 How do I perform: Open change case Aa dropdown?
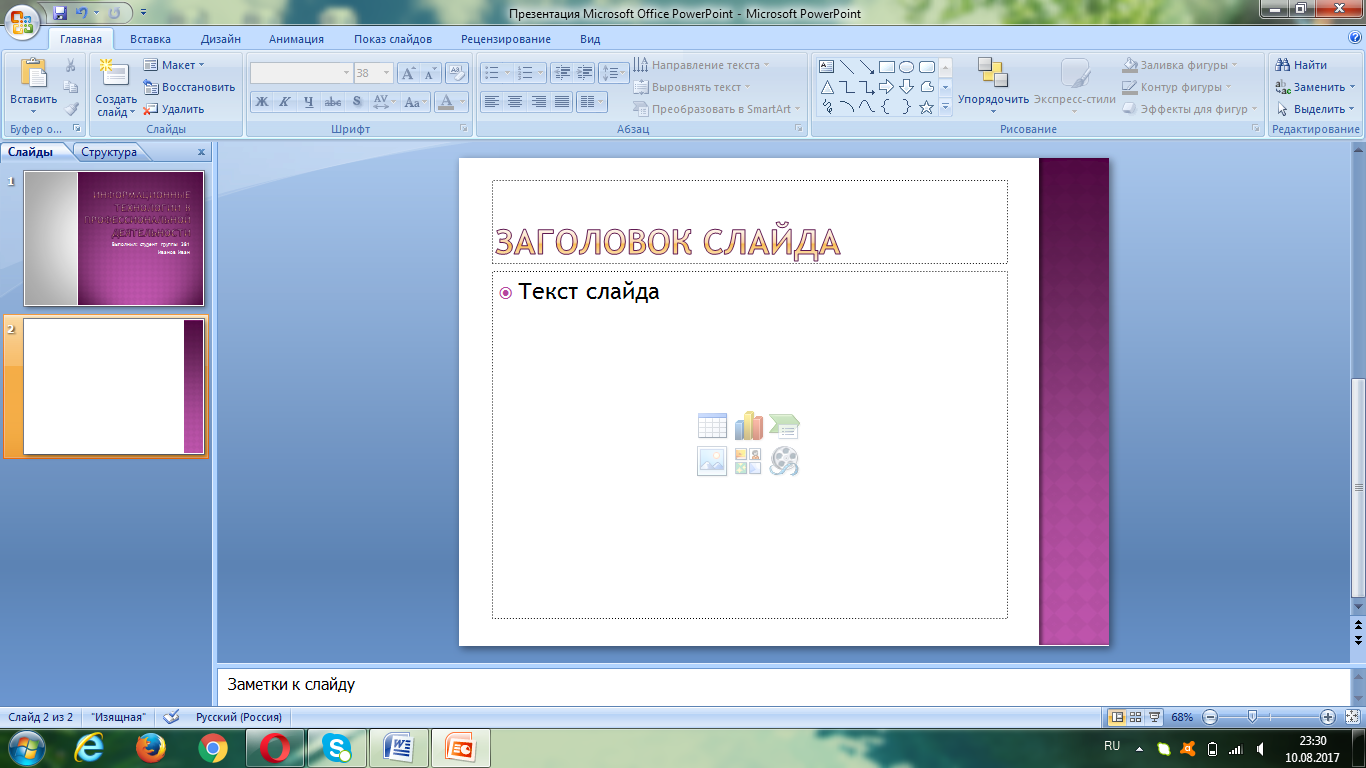pyautogui.click(x=415, y=101)
